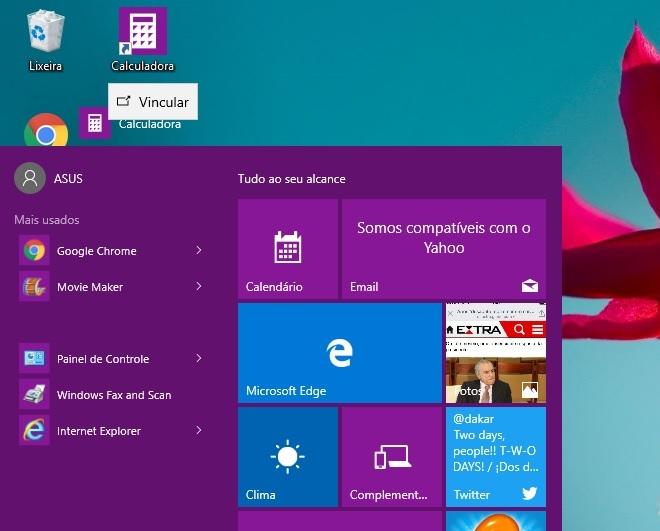Expand Internet Explorer jump list arrow
Image resolution: width=660 pixels, height=531 pixels.
click(x=199, y=430)
